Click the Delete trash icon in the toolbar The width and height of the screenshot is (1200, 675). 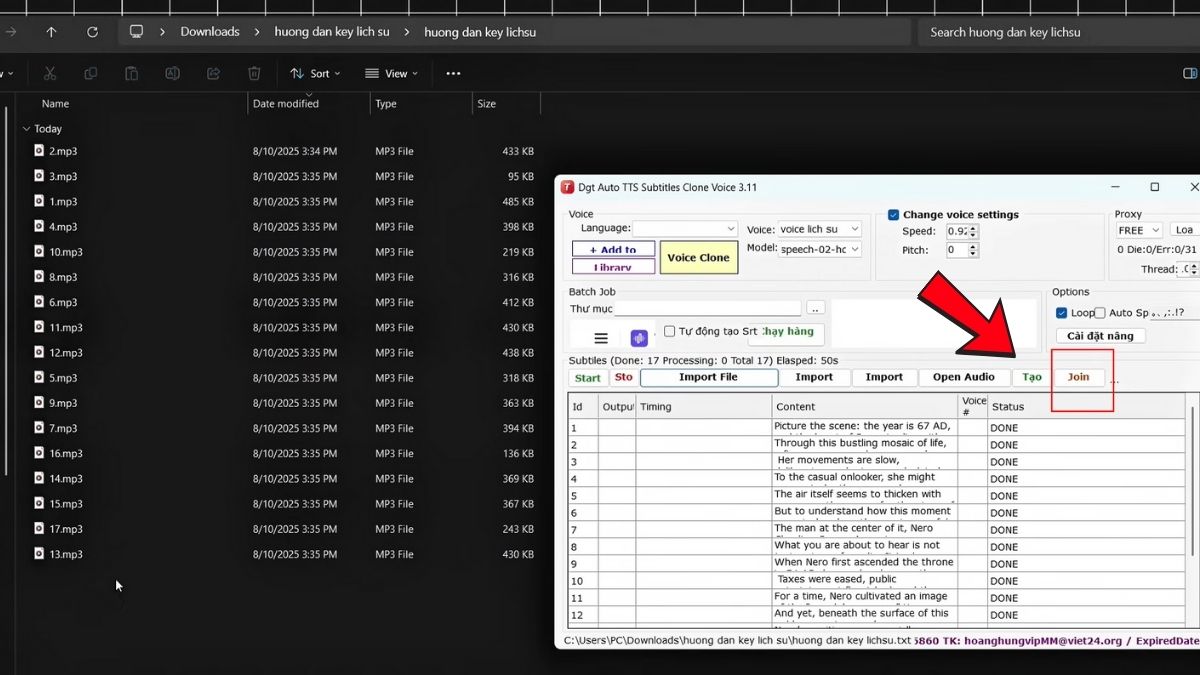pyautogui.click(x=254, y=73)
